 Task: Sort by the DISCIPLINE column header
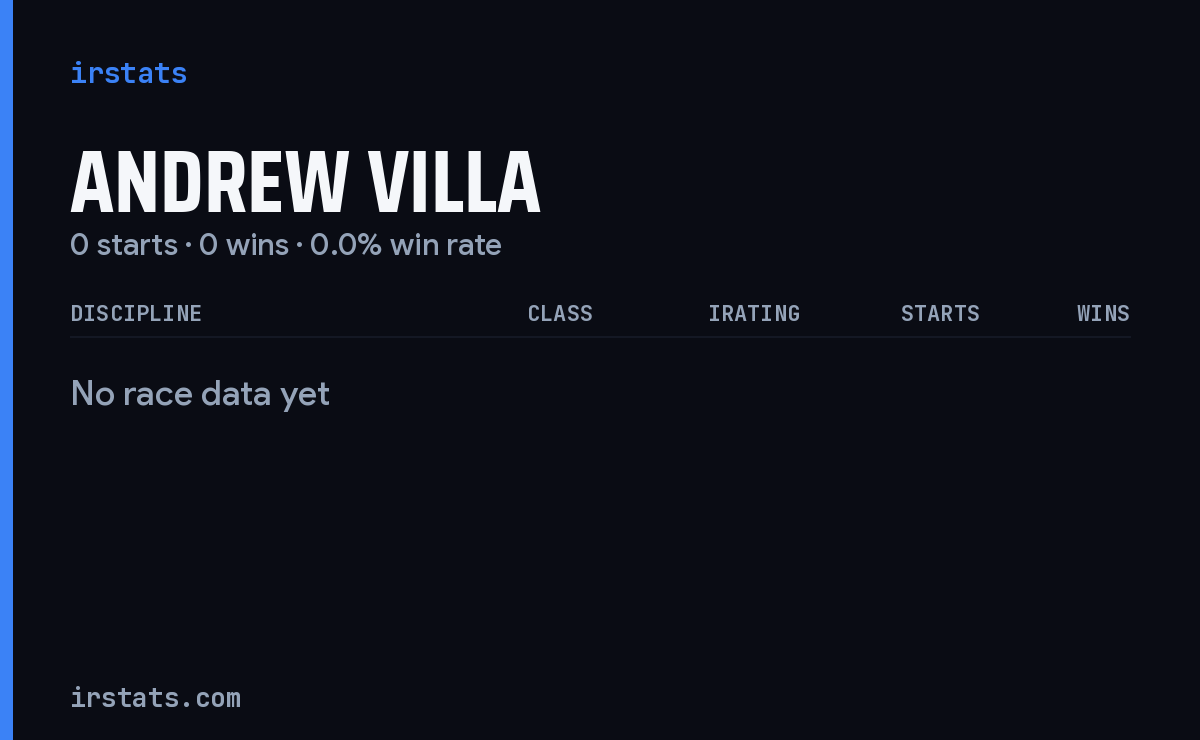136,313
